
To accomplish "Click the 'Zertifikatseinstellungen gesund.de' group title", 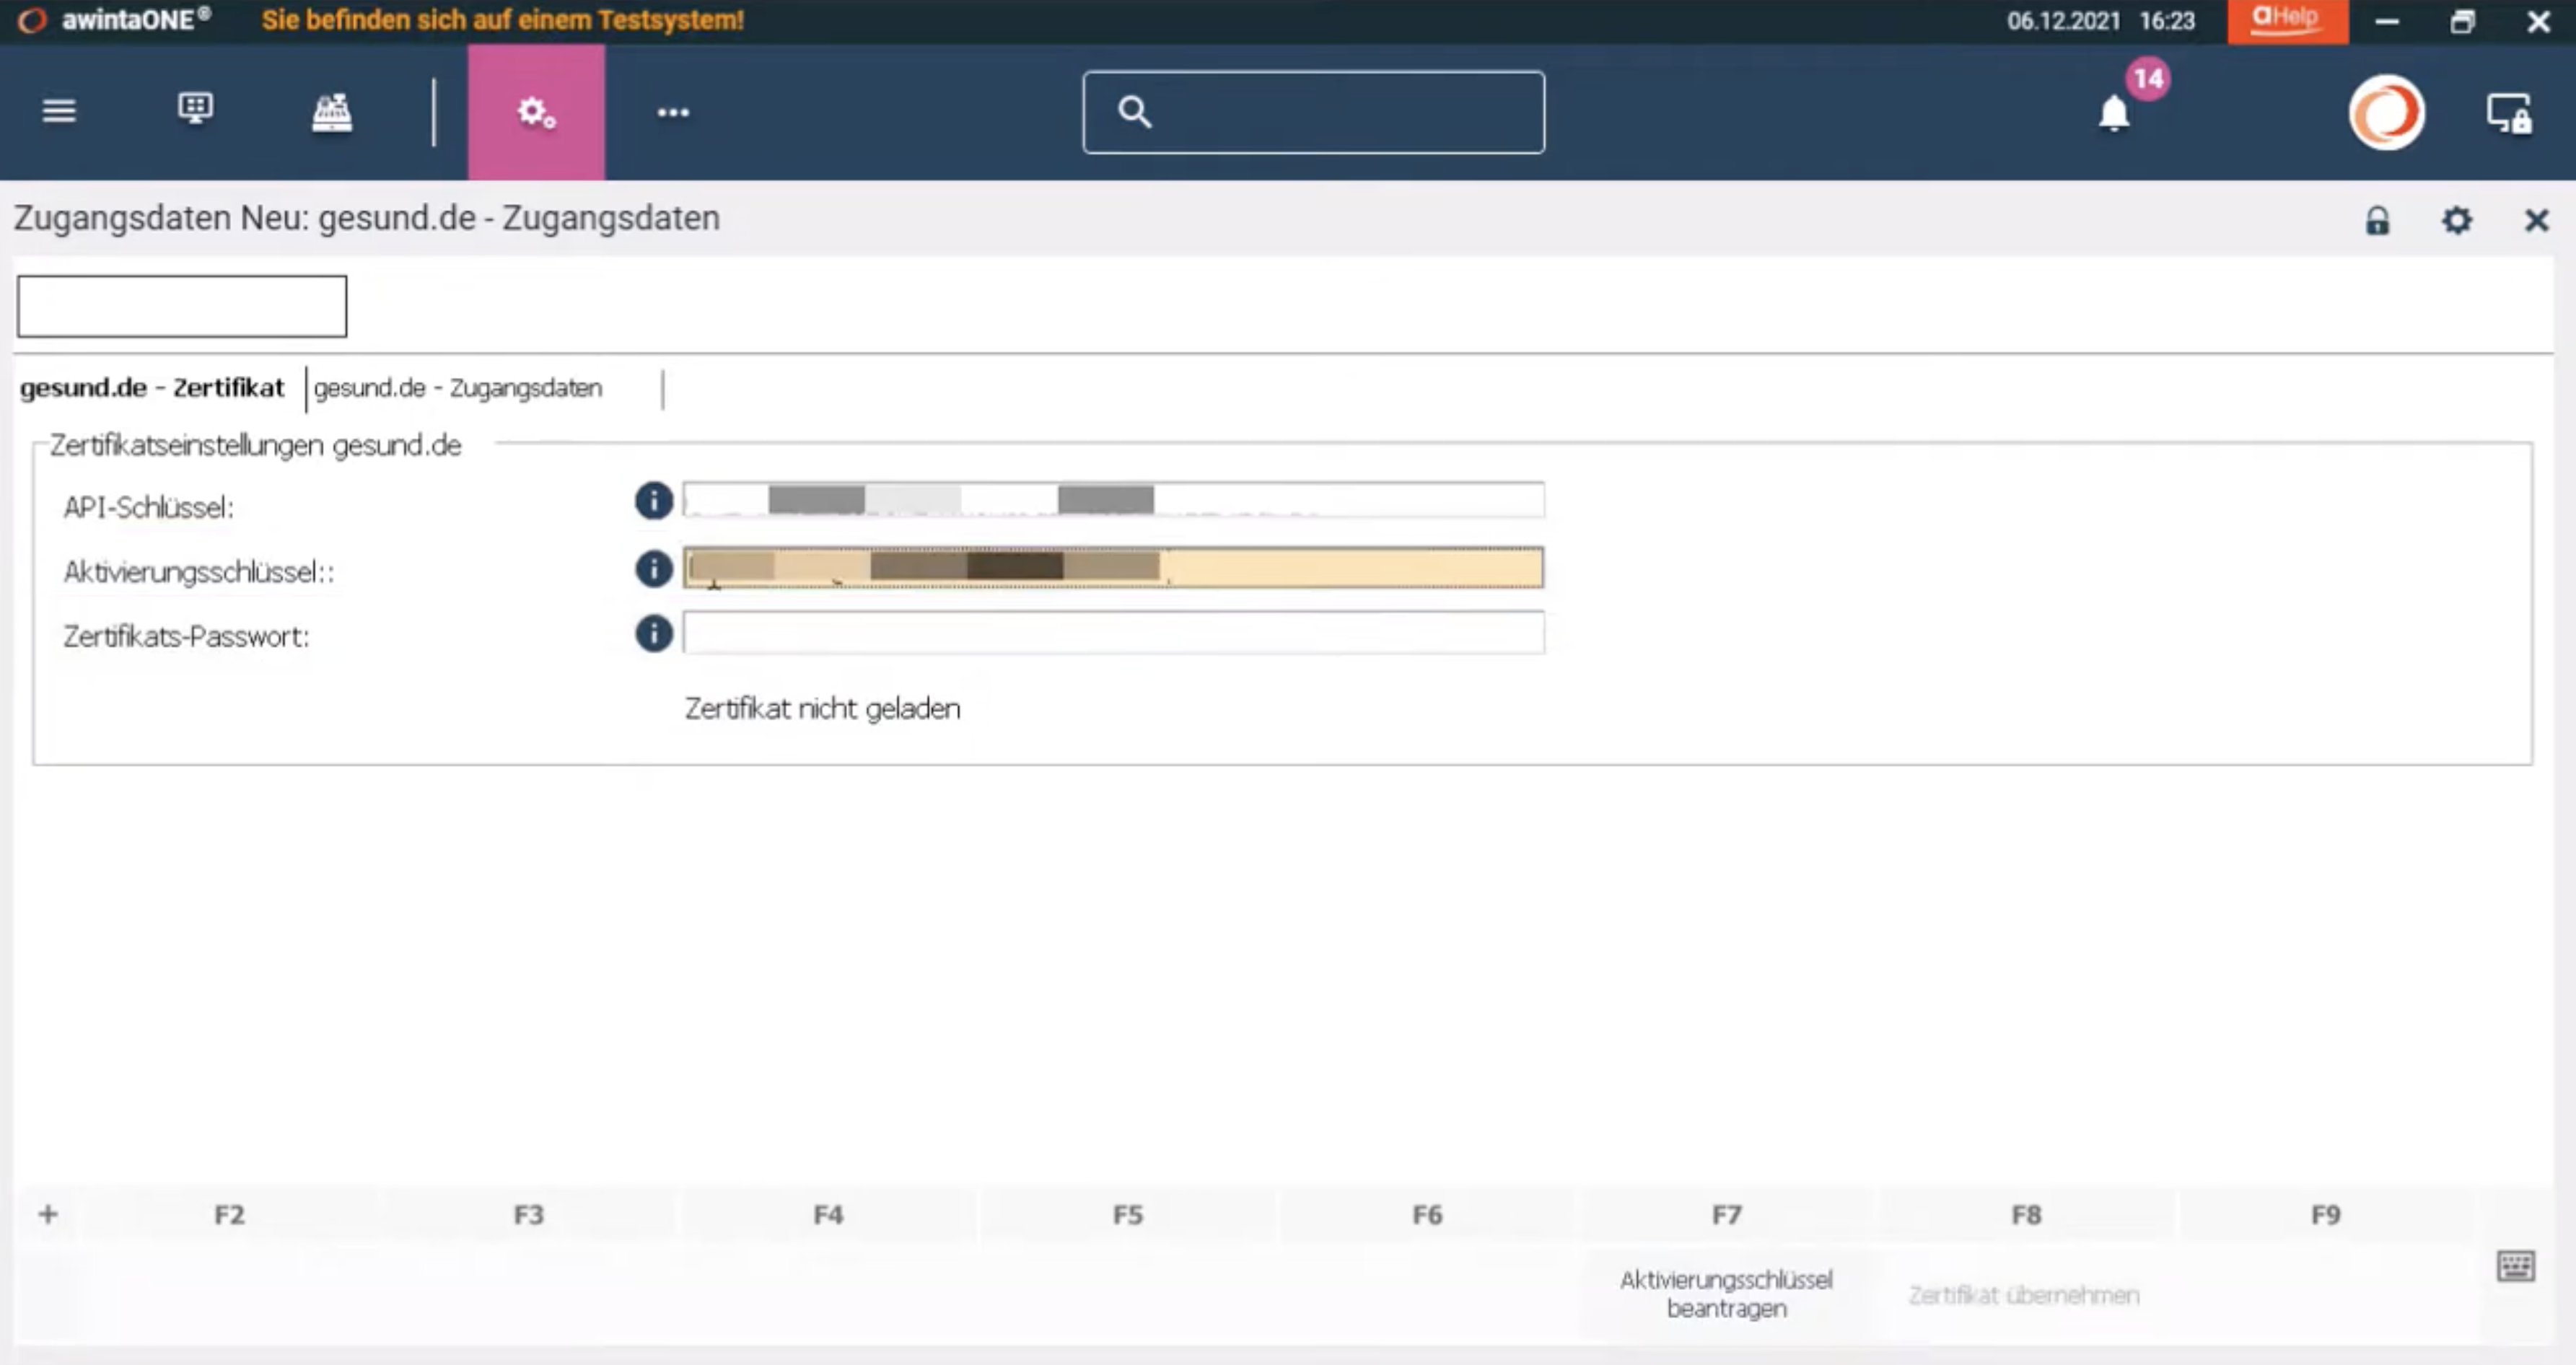I will [x=256, y=445].
